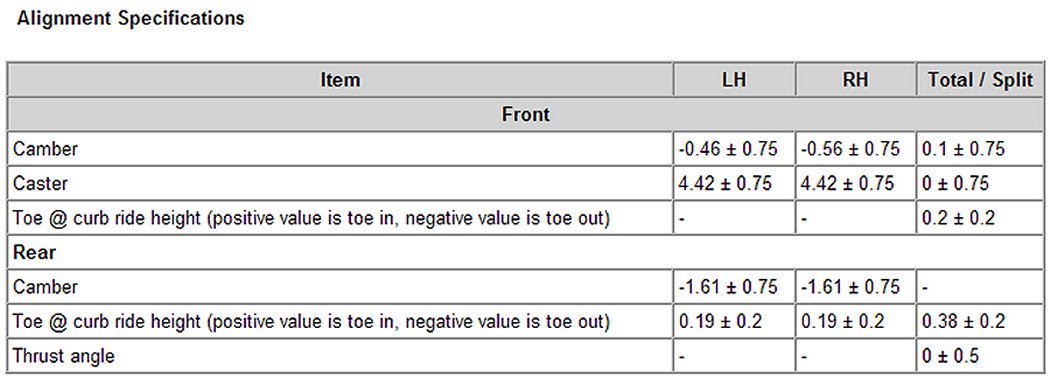This screenshot has width=1050, height=378.
Task: Select the Thrust angle row label
Action: [x=64, y=356]
